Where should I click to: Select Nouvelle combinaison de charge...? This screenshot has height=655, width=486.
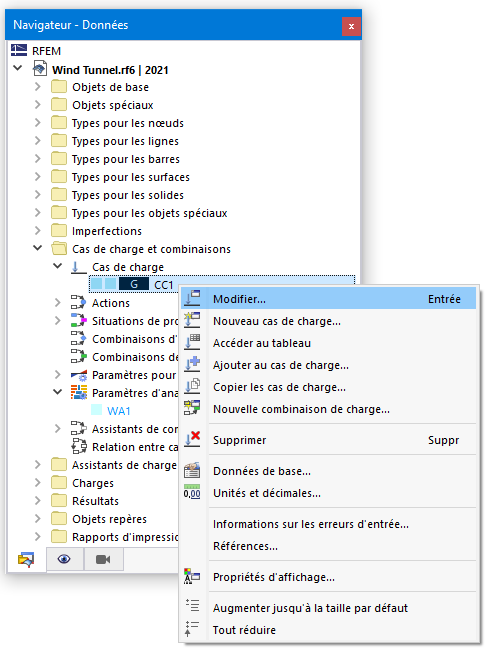(x=328, y=409)
